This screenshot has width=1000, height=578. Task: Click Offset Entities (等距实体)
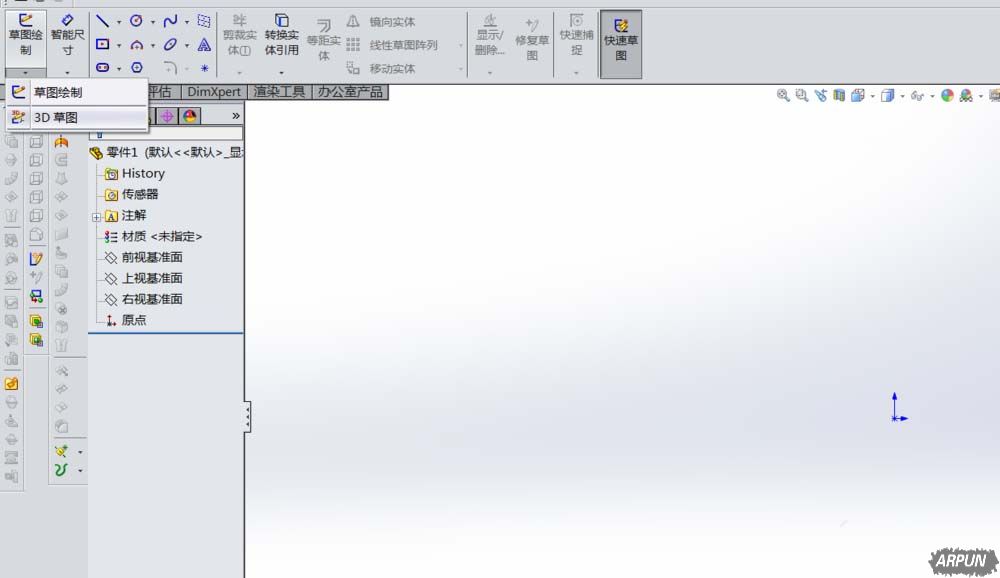(x=323, y=40)
